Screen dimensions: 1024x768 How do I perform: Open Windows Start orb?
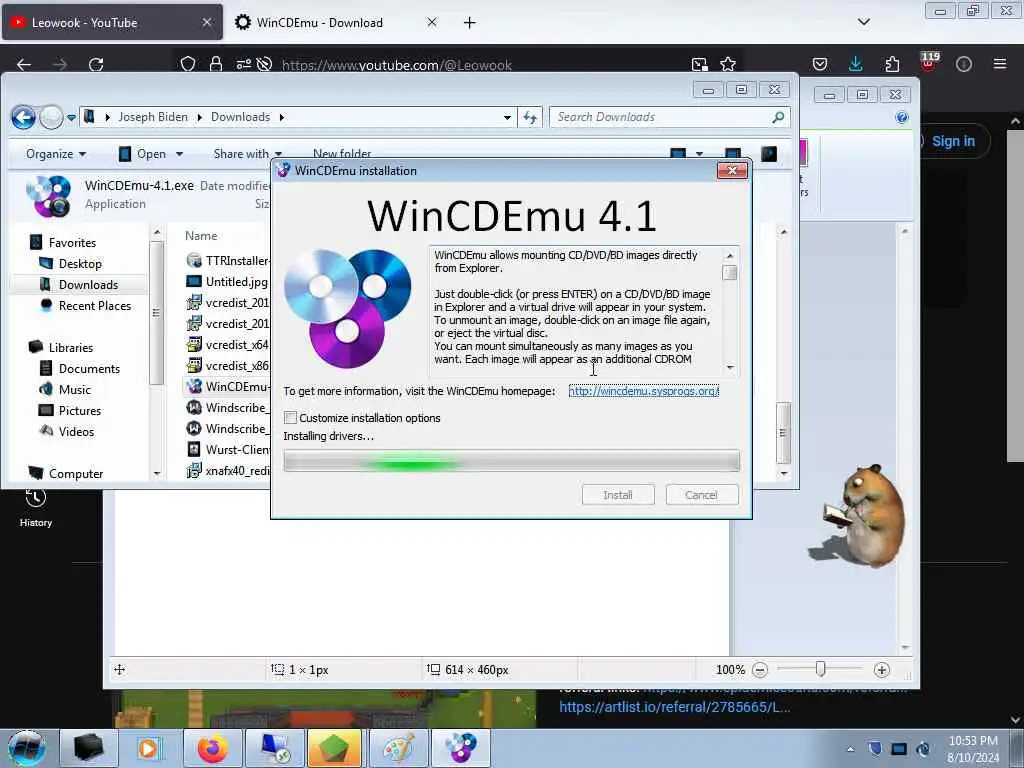pyautogui.click(x=26, y=748)
